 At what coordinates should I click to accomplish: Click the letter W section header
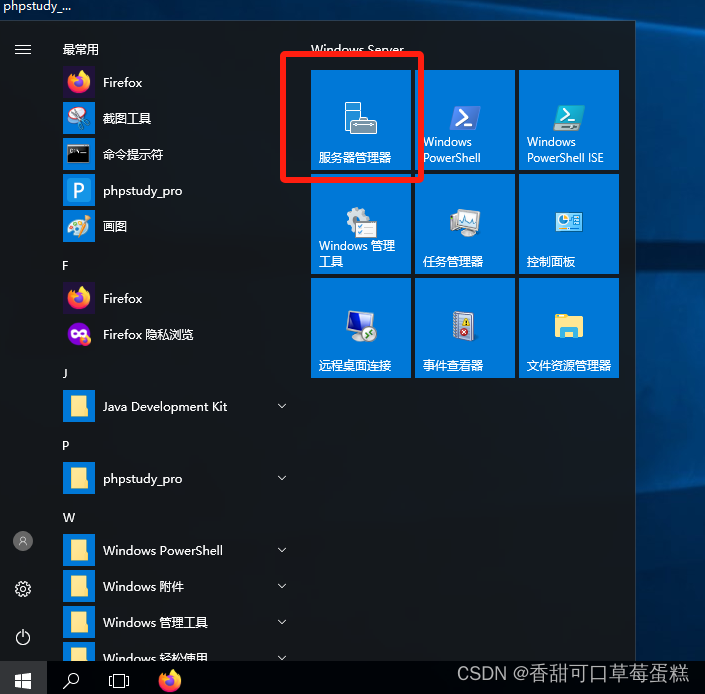pos(69,517)
